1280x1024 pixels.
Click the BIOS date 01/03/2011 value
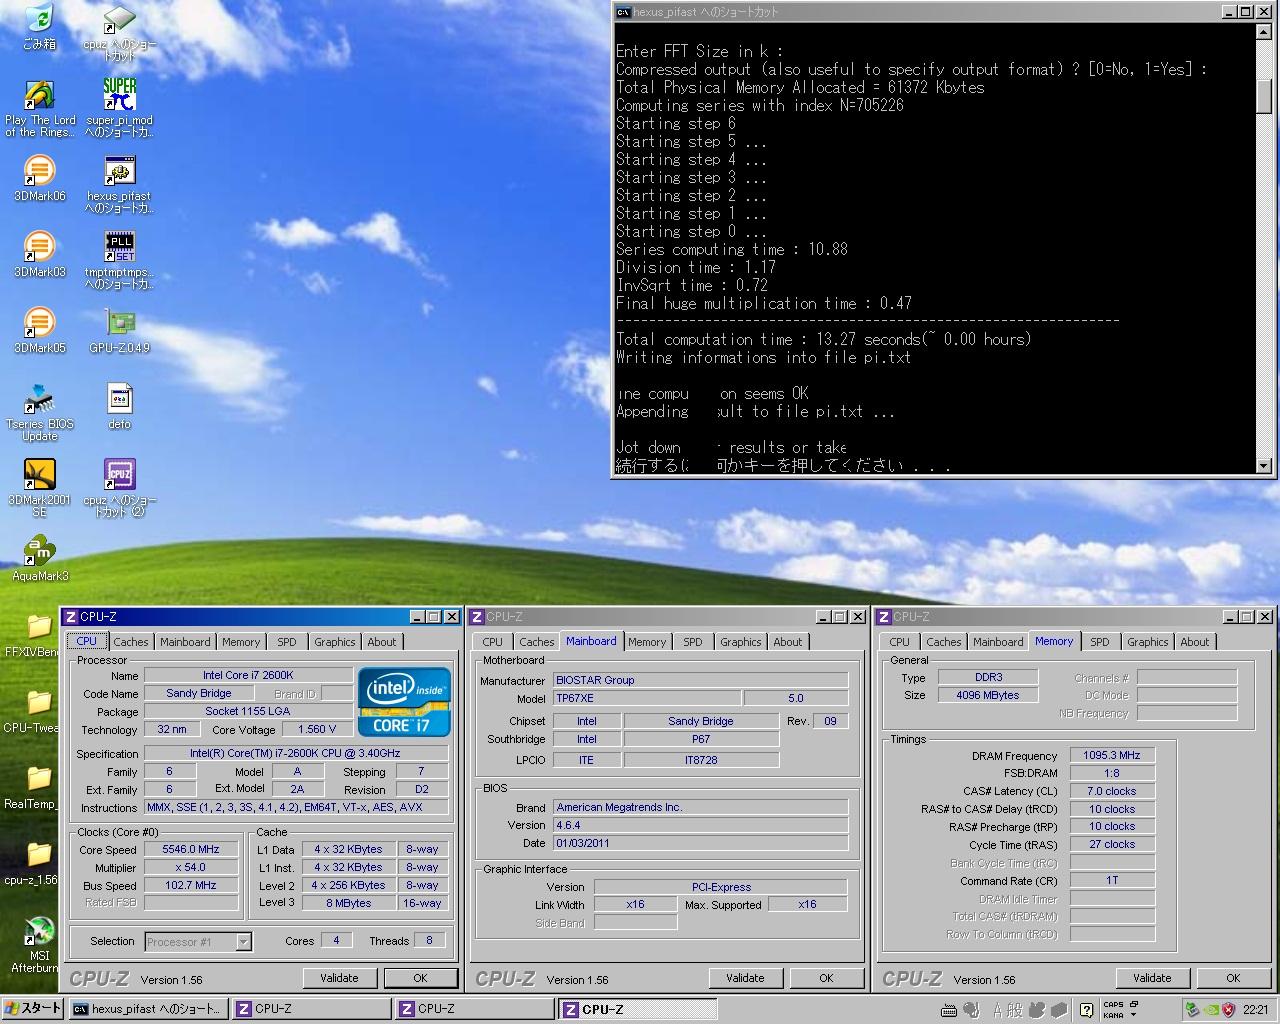tap(701, 843)
